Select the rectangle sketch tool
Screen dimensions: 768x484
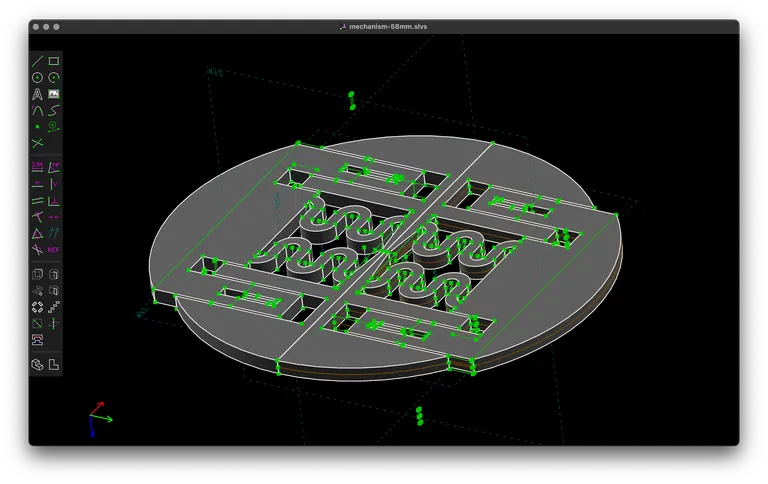pos(54,61)
